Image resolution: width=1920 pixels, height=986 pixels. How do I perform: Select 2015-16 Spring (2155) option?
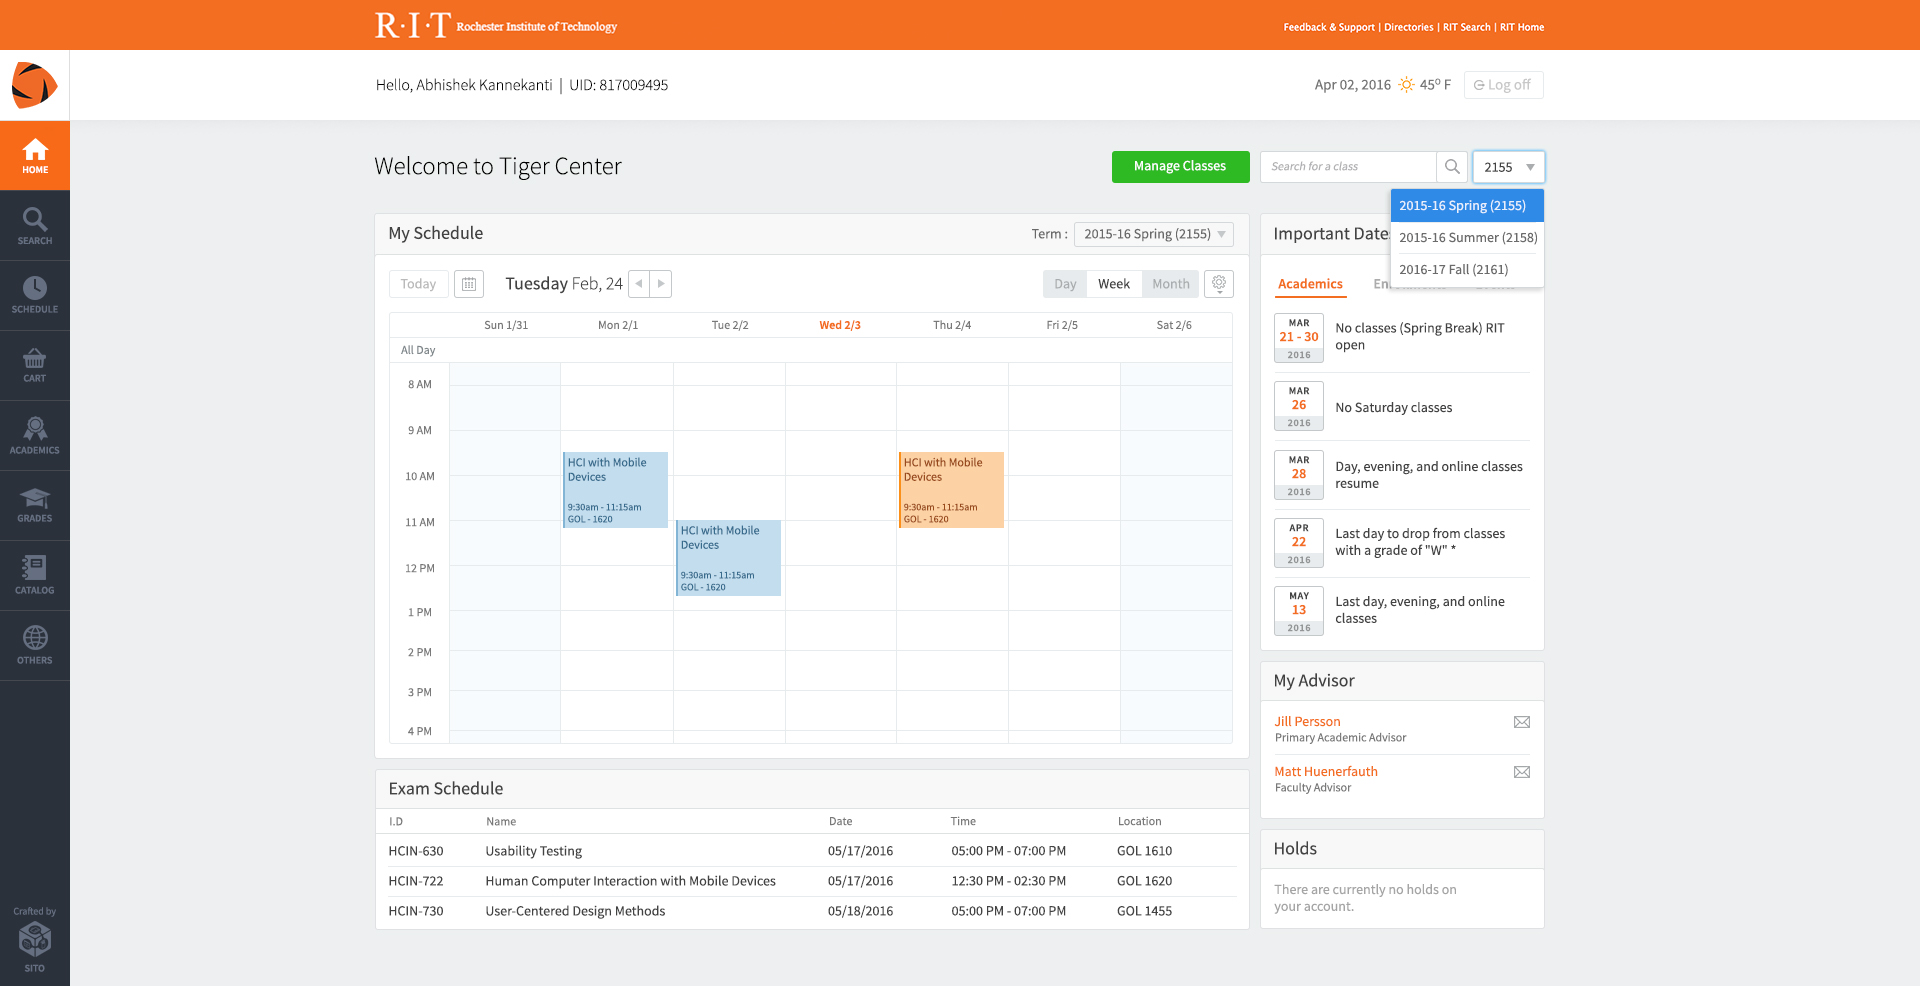tap(1467, 206)
